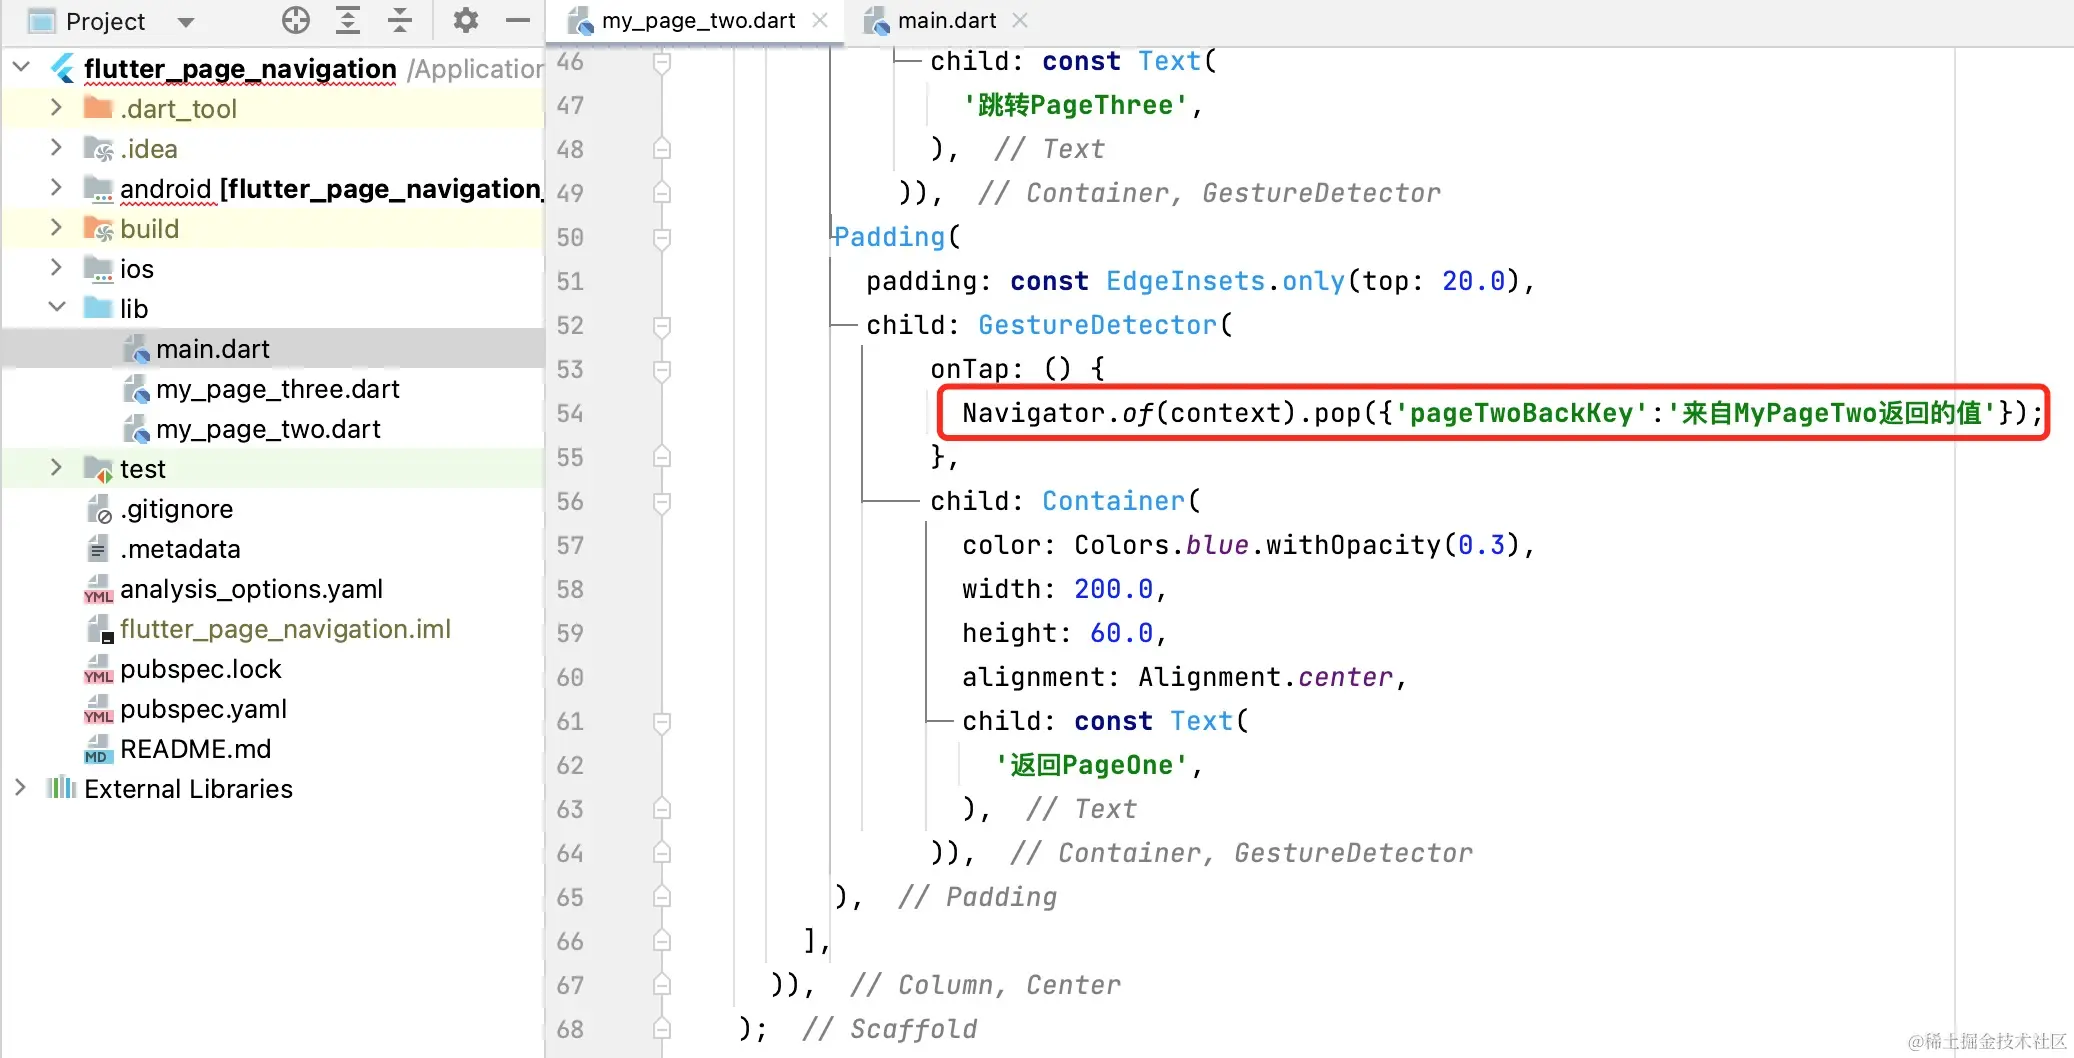Expand the .dart_tool folder
Image resolution: width=2074 pixels, height=1058 pixels.
[x=57, y=108]
